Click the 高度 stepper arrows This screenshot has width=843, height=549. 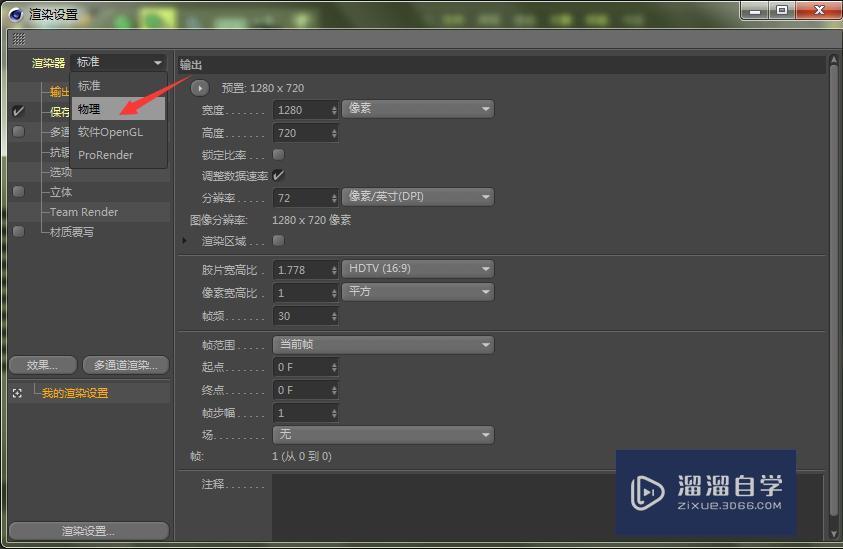[334, 133]
